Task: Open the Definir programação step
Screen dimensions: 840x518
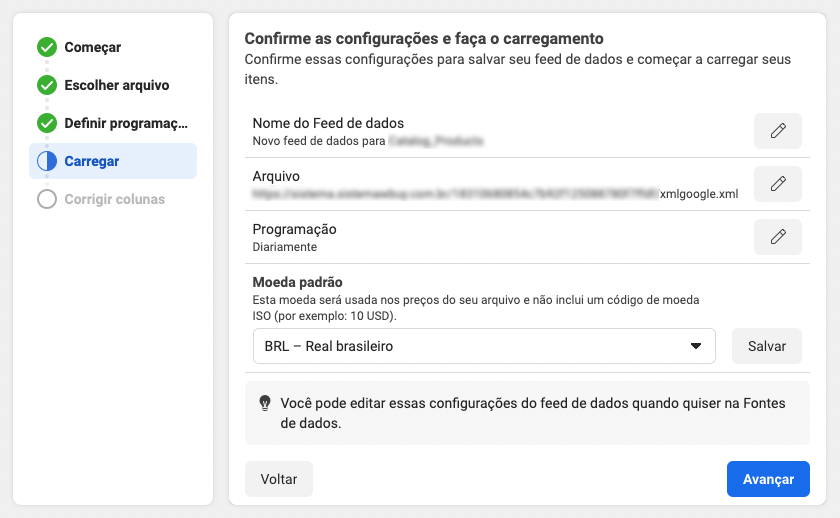Action: [126, 123]
